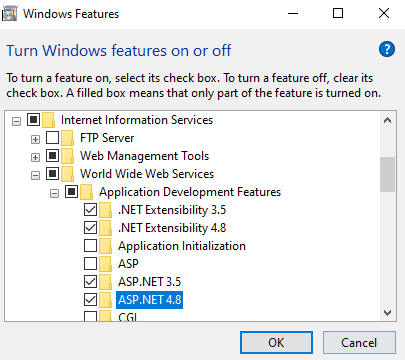This screenshot has width=405, height=360.
Task: Minimize the Windows Features dialog
Action: tap(293, 14)
